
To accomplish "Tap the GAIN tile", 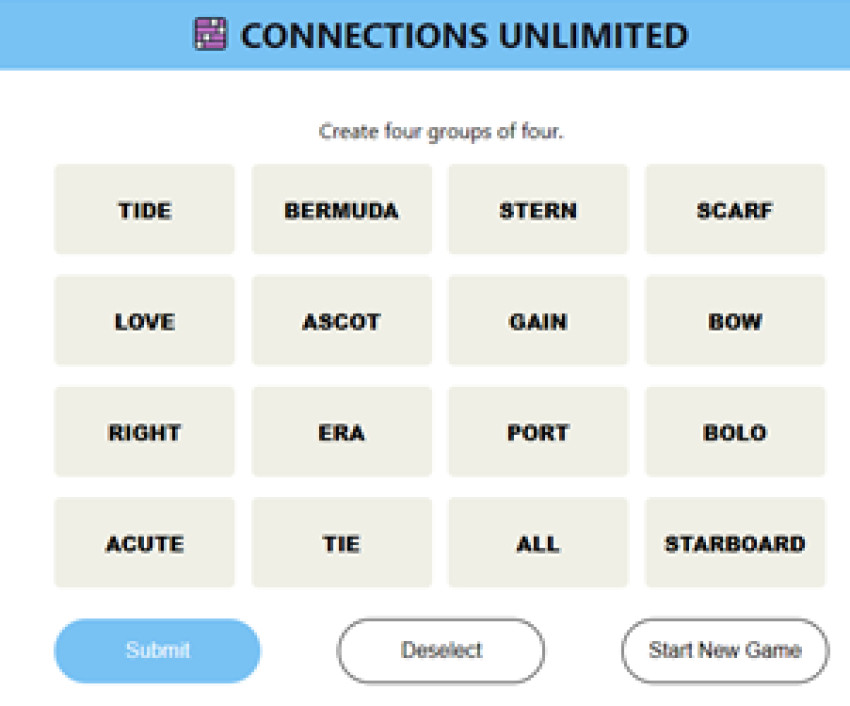I will pos(538,321).
